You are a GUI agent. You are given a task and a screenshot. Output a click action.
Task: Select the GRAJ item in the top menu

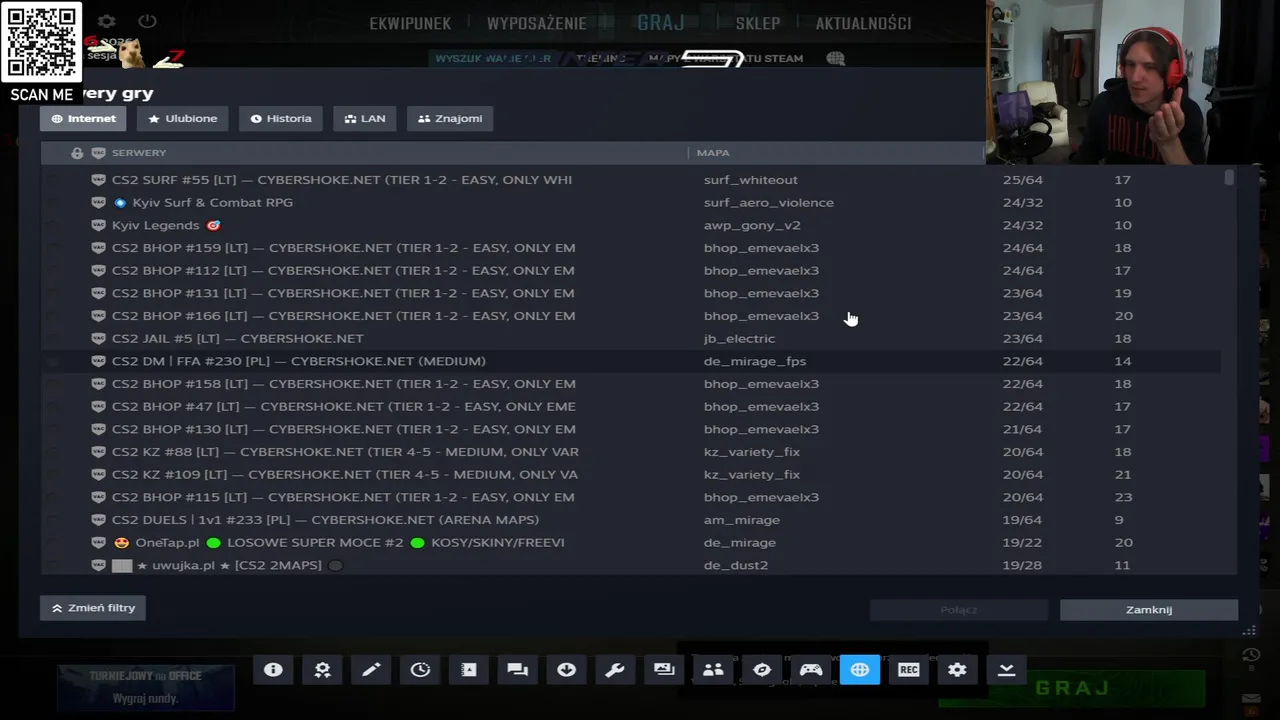pos(661,22)
